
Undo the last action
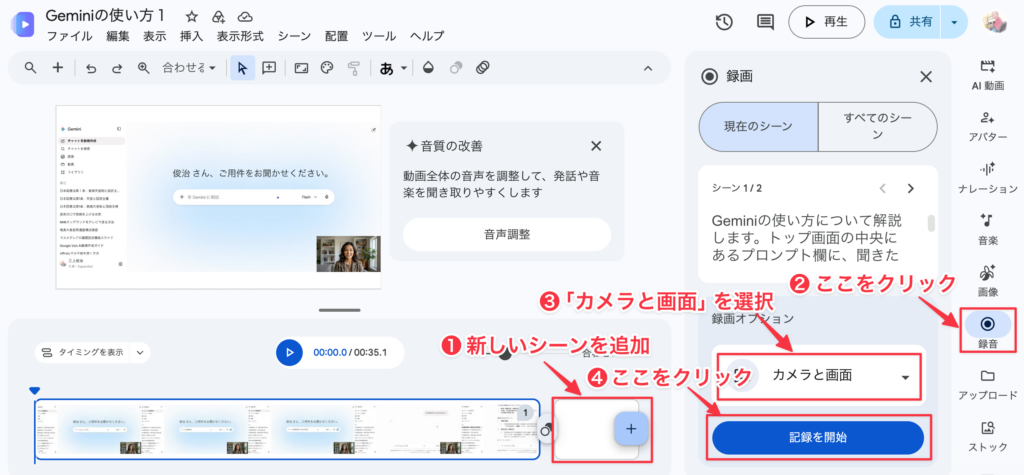click(x=91, y=68)
